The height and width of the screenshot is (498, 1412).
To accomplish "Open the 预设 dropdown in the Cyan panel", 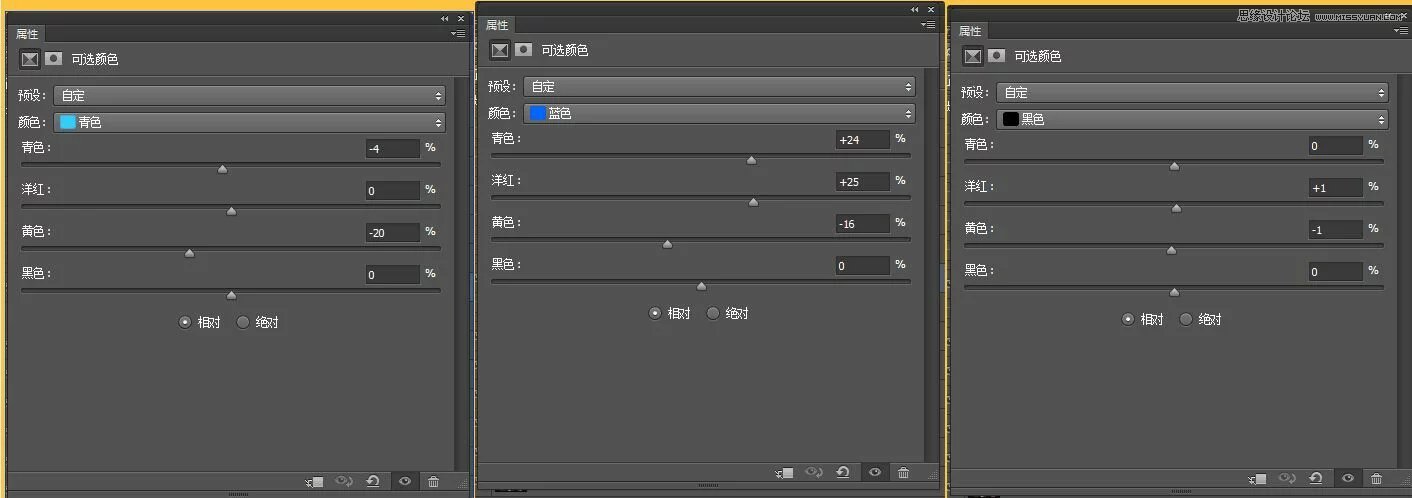I will [249, 96].
